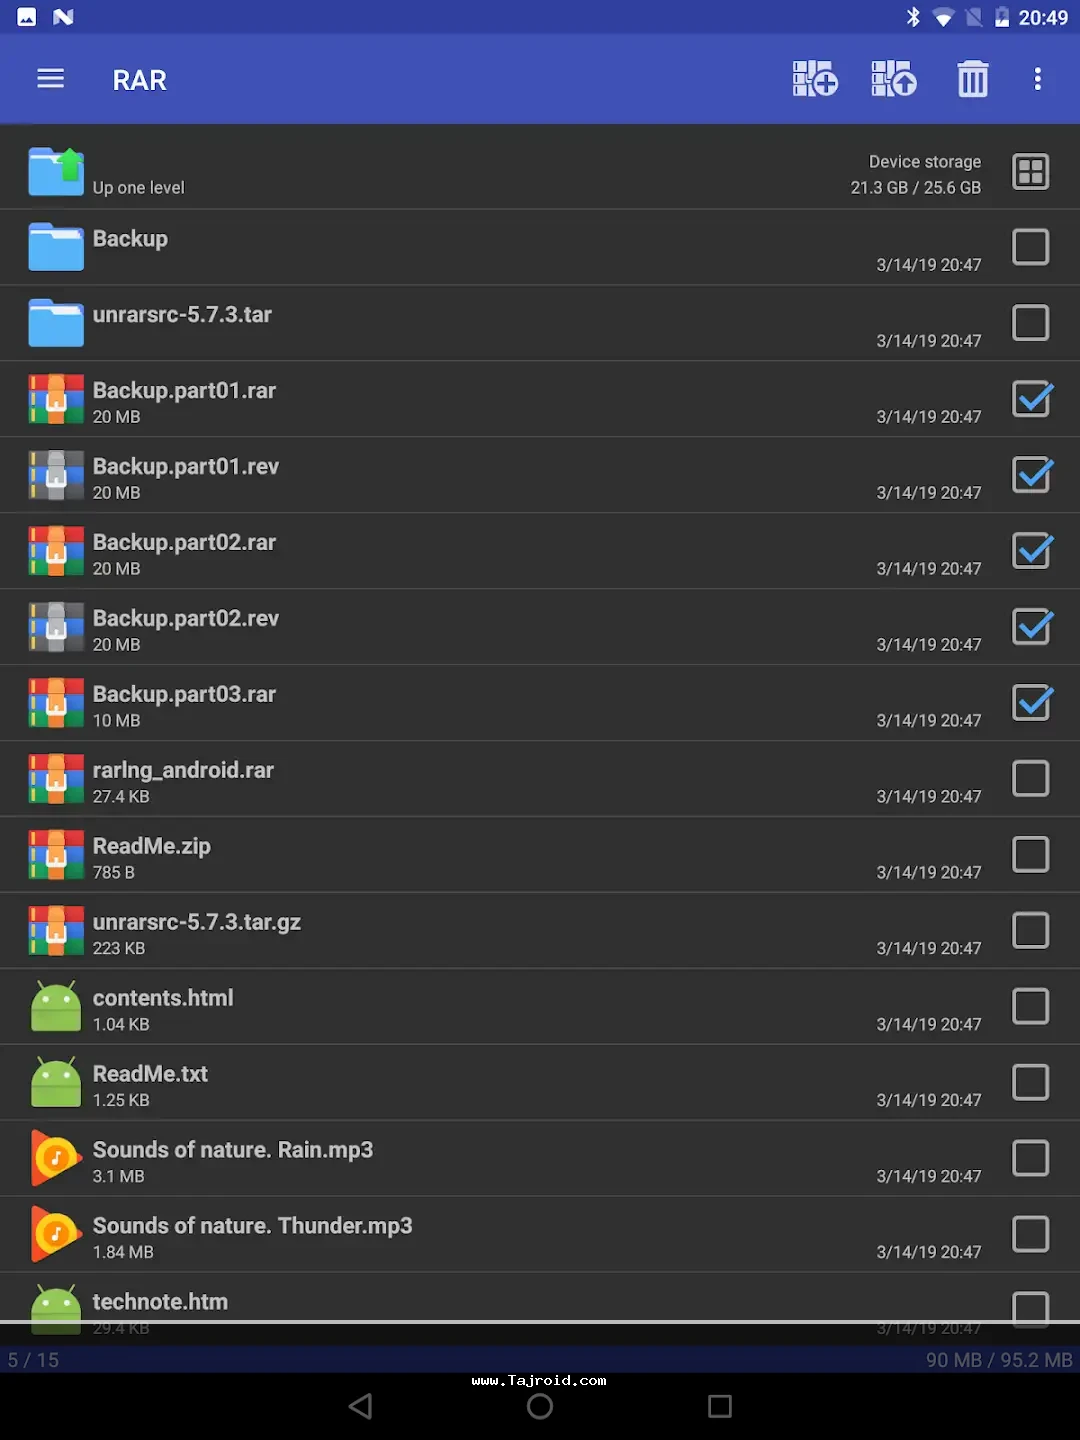Tap the delete trash can icon
The height and width of the screenshot is (1440, 1080).
pyautogui.click(x=972, y=79)
